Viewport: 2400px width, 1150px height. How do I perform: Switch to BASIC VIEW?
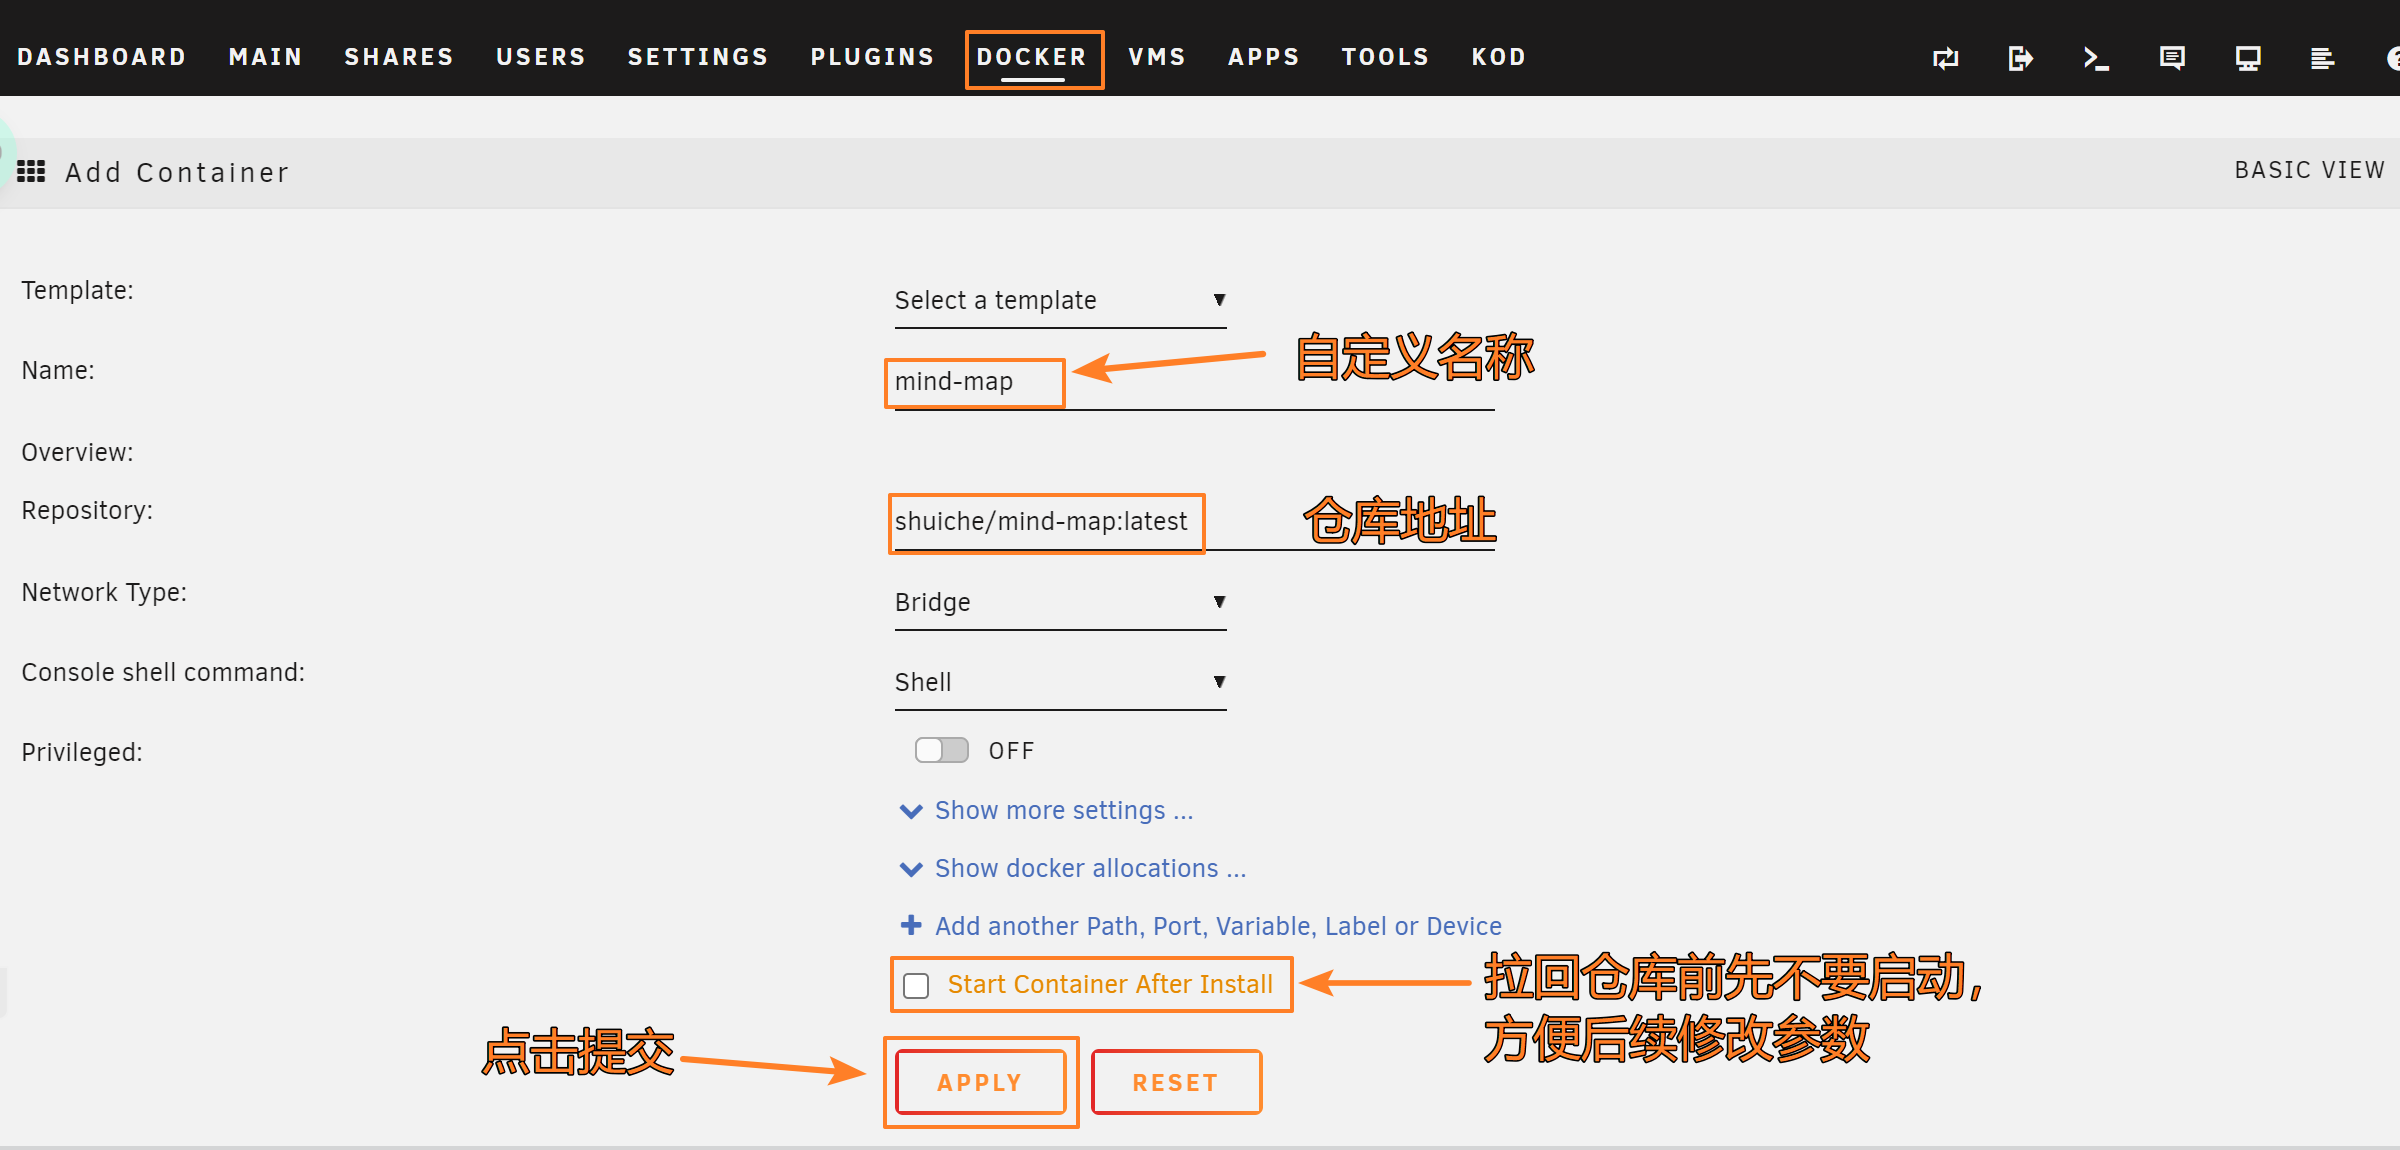pos(2309,170)
